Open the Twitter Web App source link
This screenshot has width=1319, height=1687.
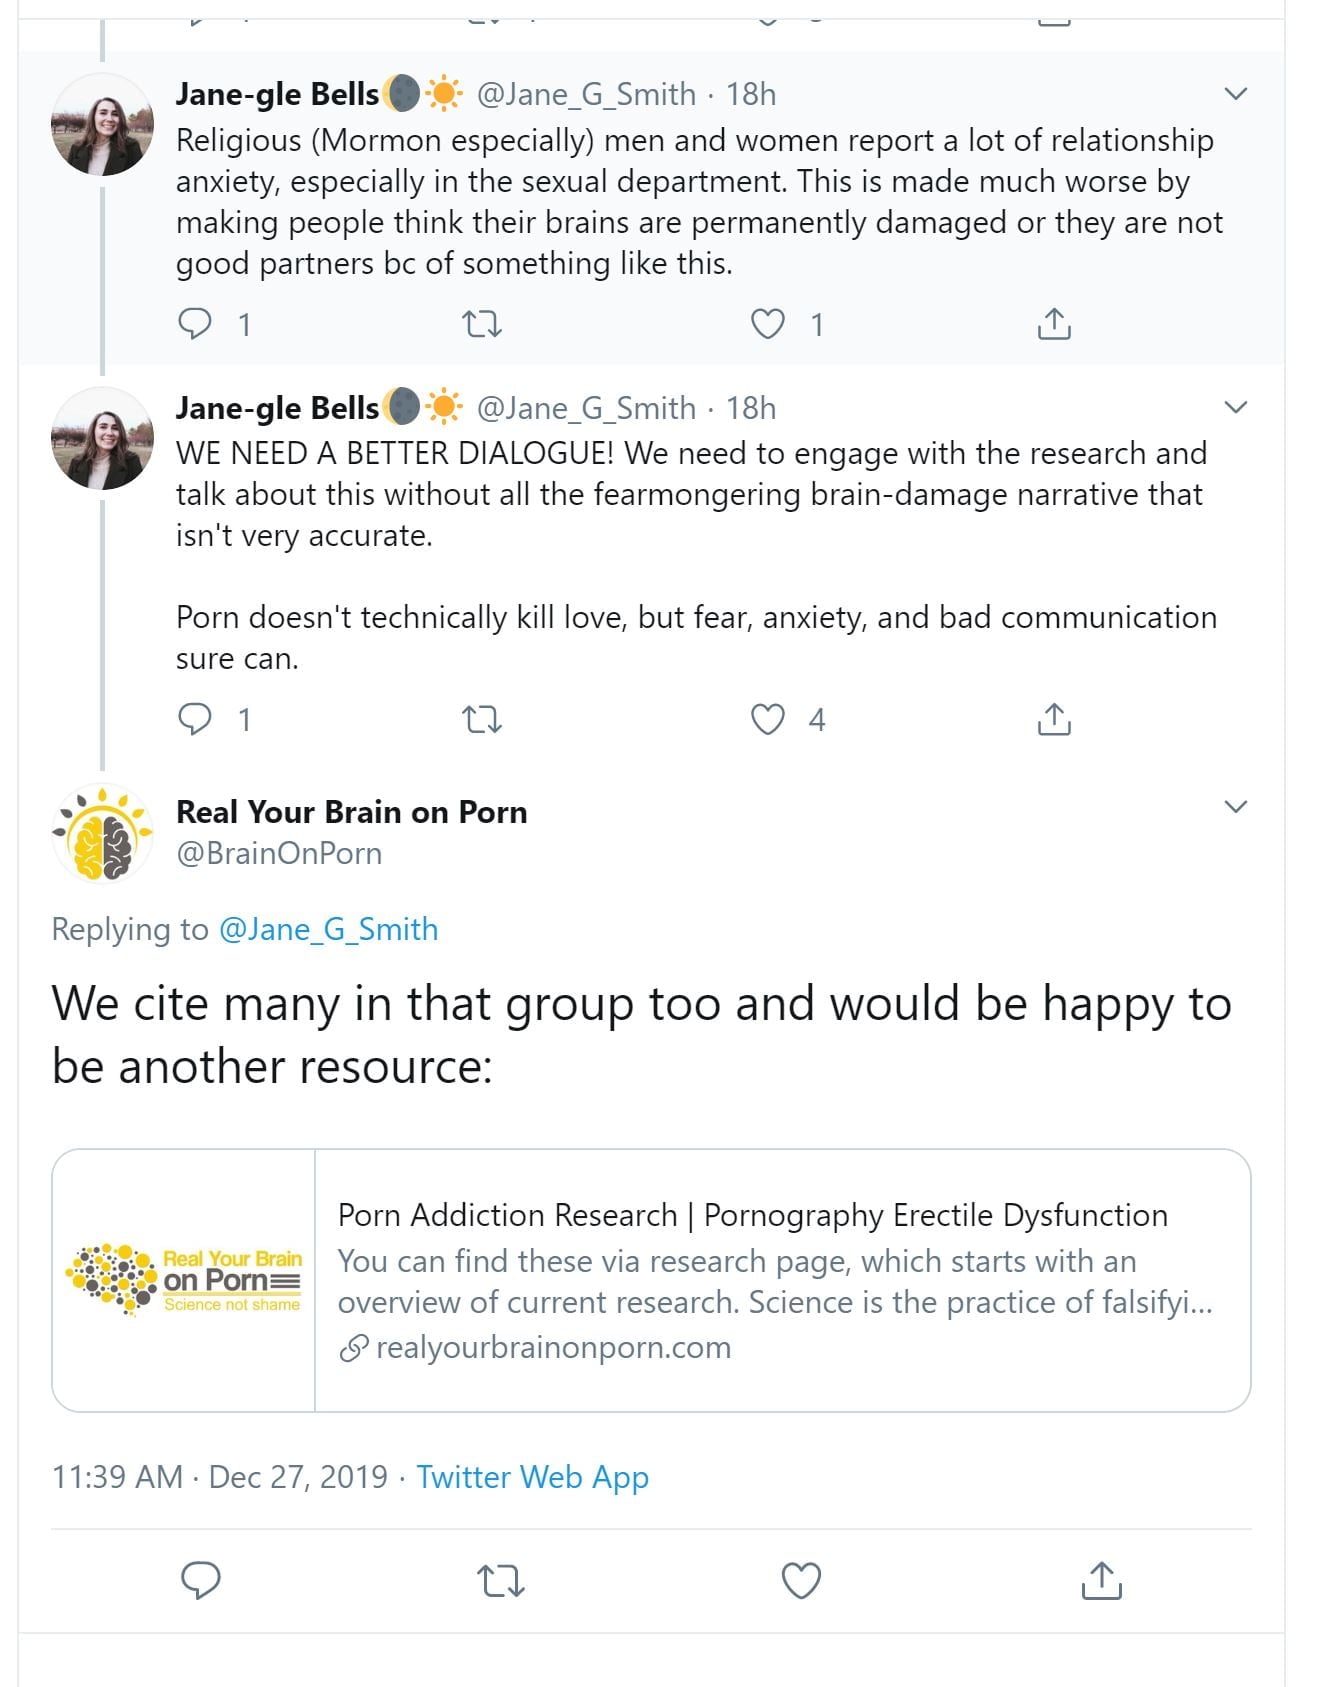(x=532, y=1477)
